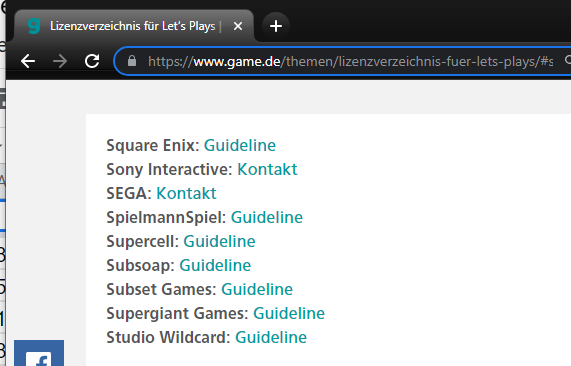Screen dimensions: 571x366
Task: Click the 'SEGA:' label text
Action: coord(129,193)
